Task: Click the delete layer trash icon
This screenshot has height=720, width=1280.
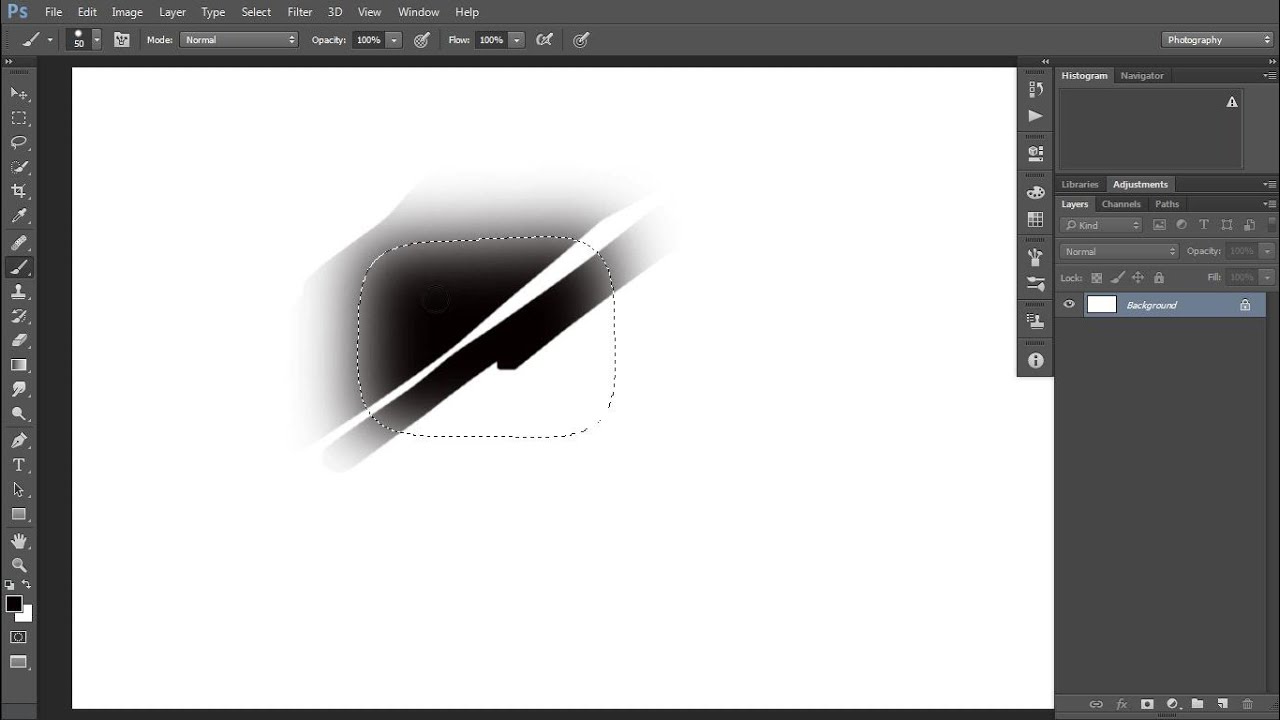Action: [1247, 704]
